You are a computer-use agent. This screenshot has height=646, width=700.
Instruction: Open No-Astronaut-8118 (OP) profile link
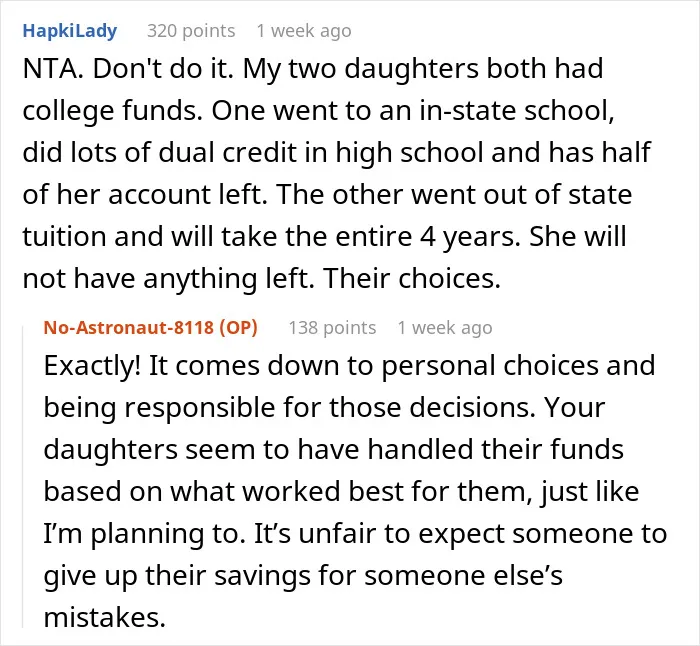tap(150, 328)
